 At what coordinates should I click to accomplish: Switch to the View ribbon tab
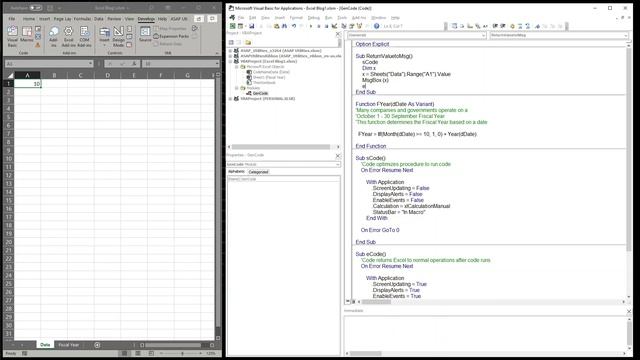click(129, 19)
